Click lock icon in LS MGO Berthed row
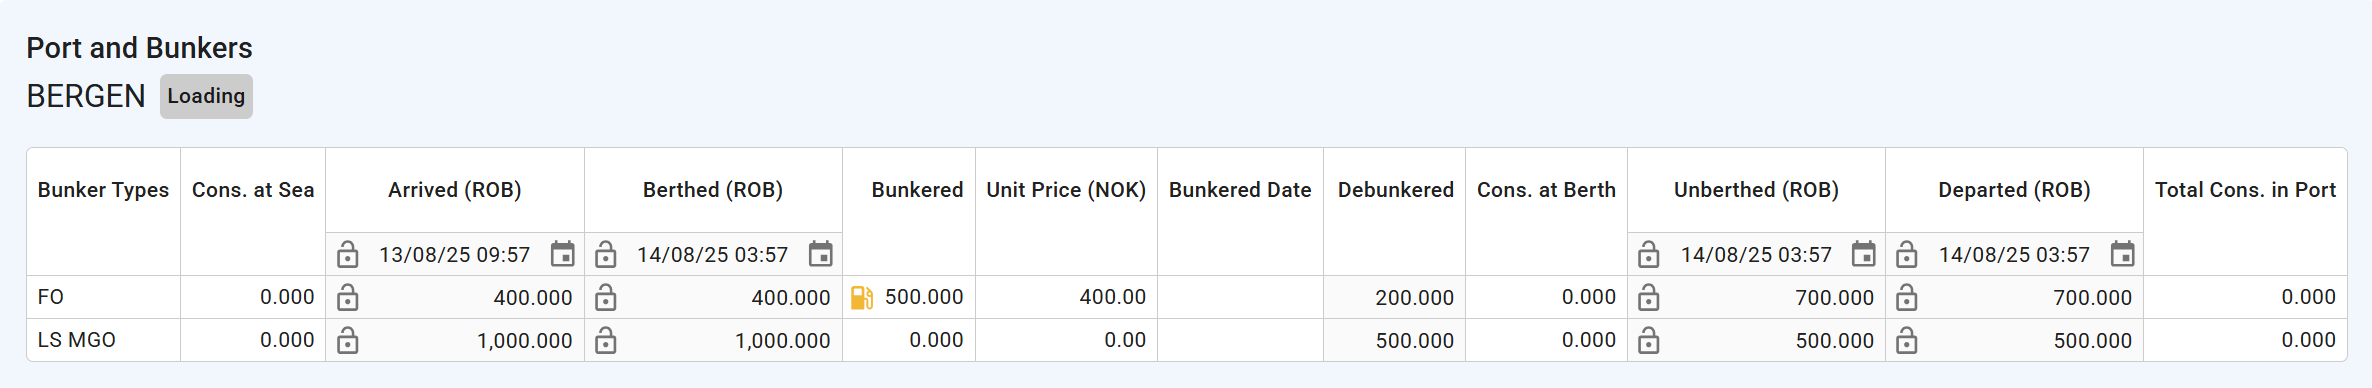This screenshot has height=388, width=2372. [x=605, y=341]
